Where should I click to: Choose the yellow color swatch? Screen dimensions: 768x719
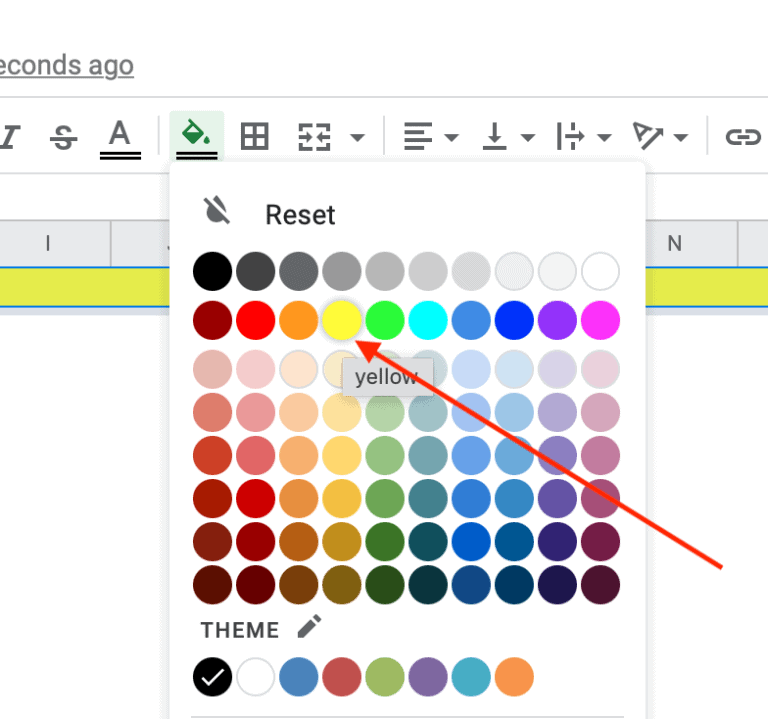click(342, 320)
